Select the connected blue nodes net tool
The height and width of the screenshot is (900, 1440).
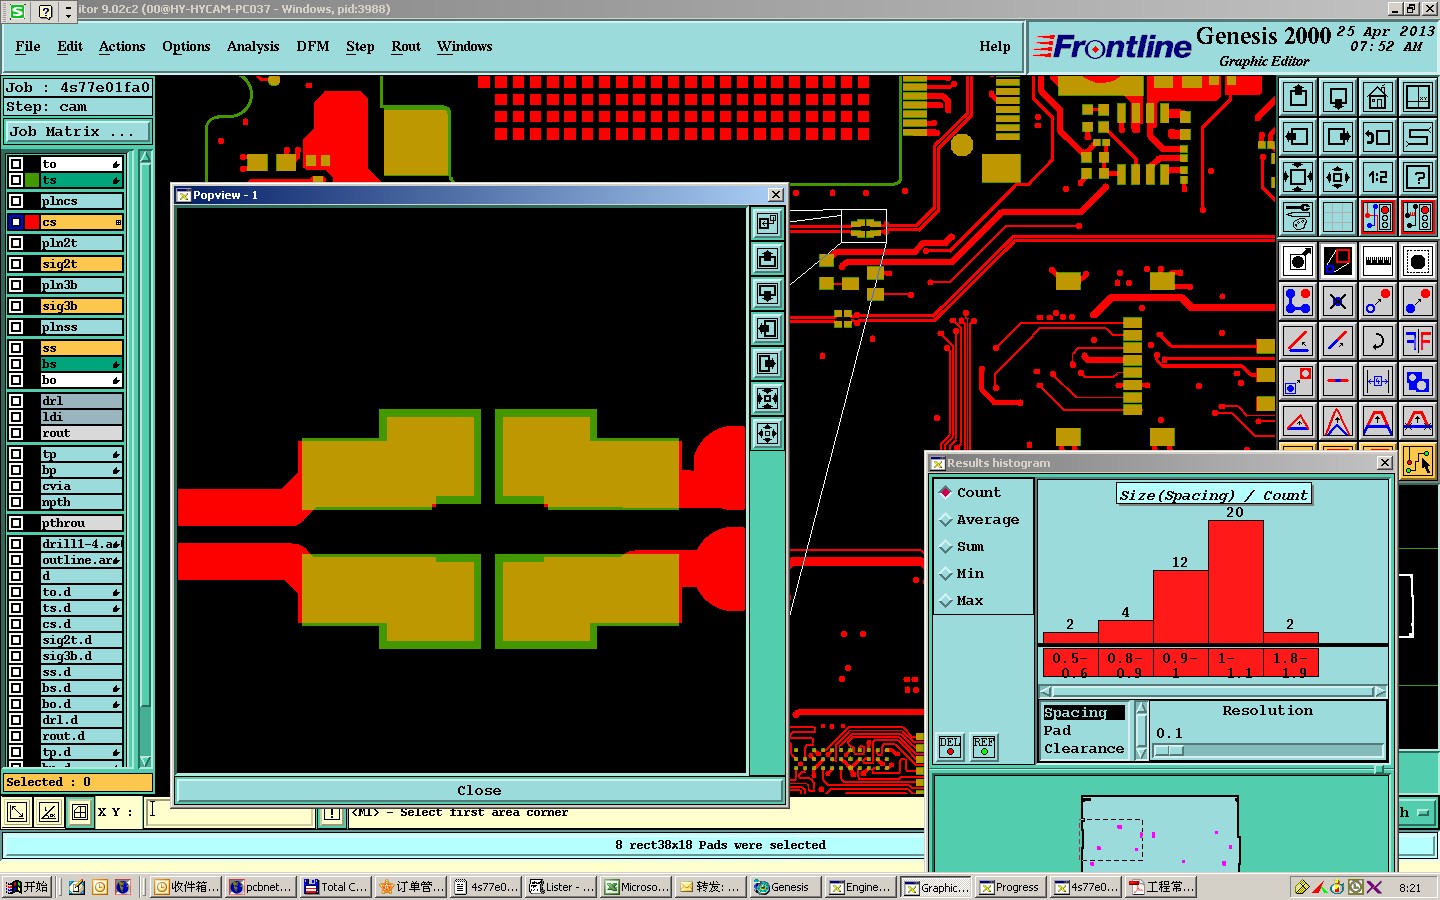point(1298,301)
